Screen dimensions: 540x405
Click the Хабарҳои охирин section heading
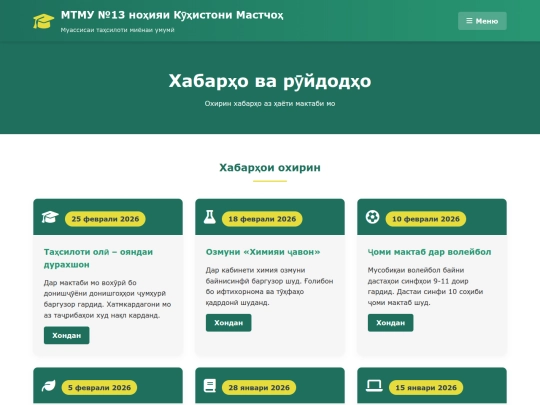coord(270,168)
